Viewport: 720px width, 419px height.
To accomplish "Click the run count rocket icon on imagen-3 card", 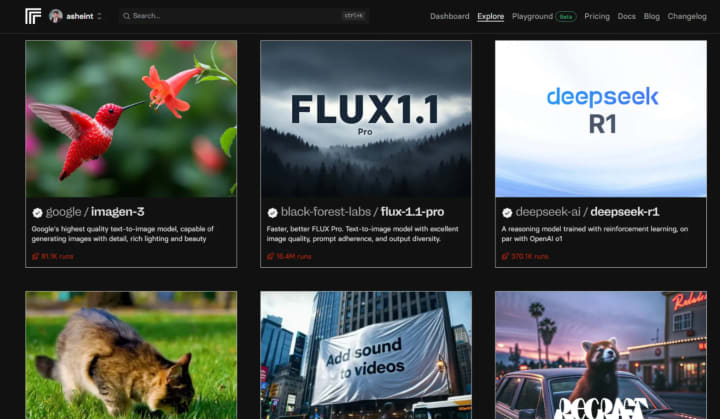I will click(x=35, y=256).
